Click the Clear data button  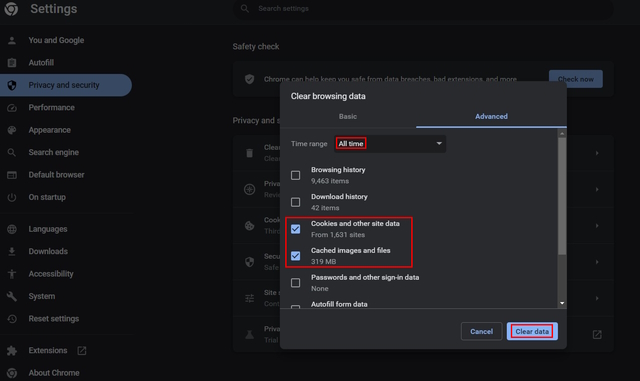(532, 331)
